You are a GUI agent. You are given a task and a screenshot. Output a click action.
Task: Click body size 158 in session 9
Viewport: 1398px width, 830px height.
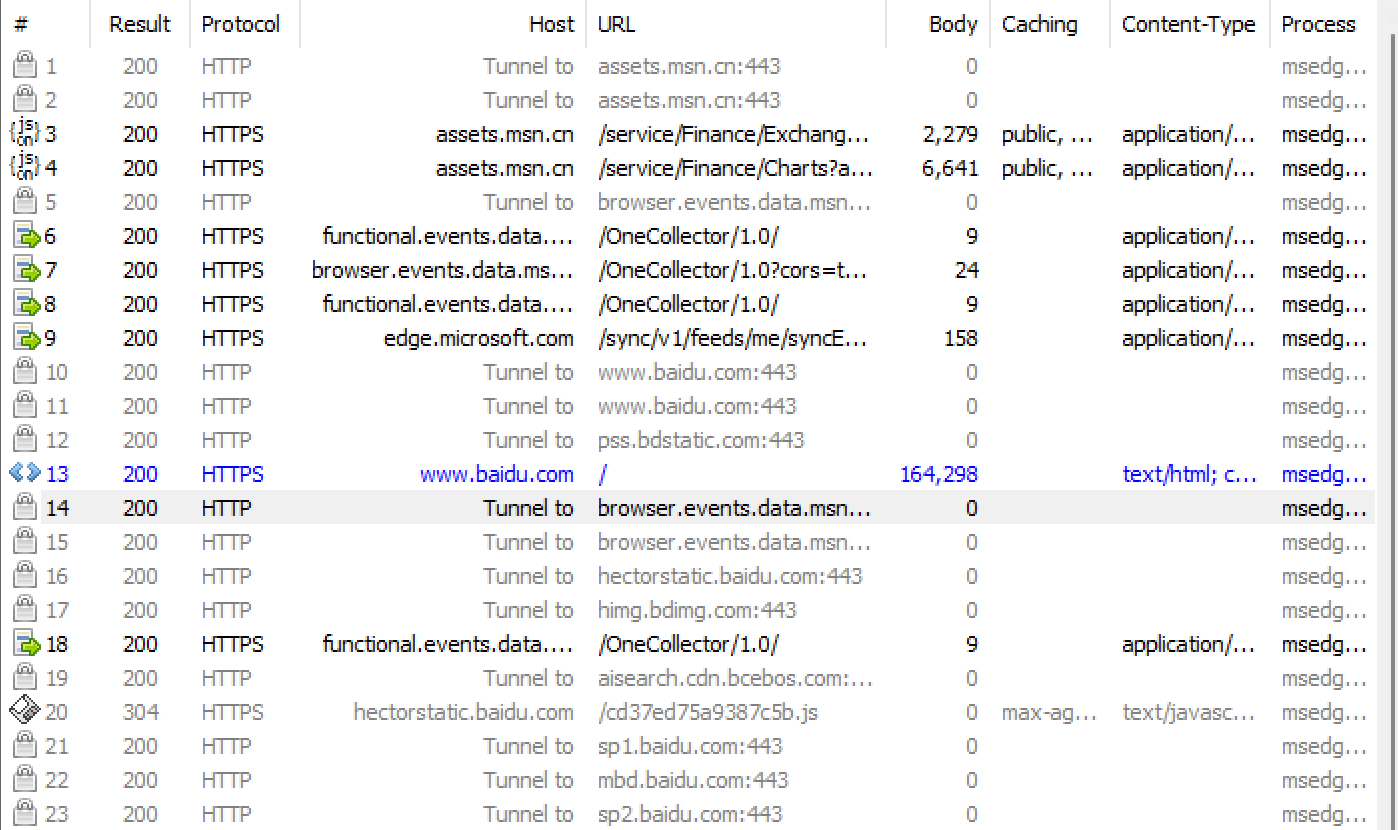pyautogui.click(x=961, y=339)
